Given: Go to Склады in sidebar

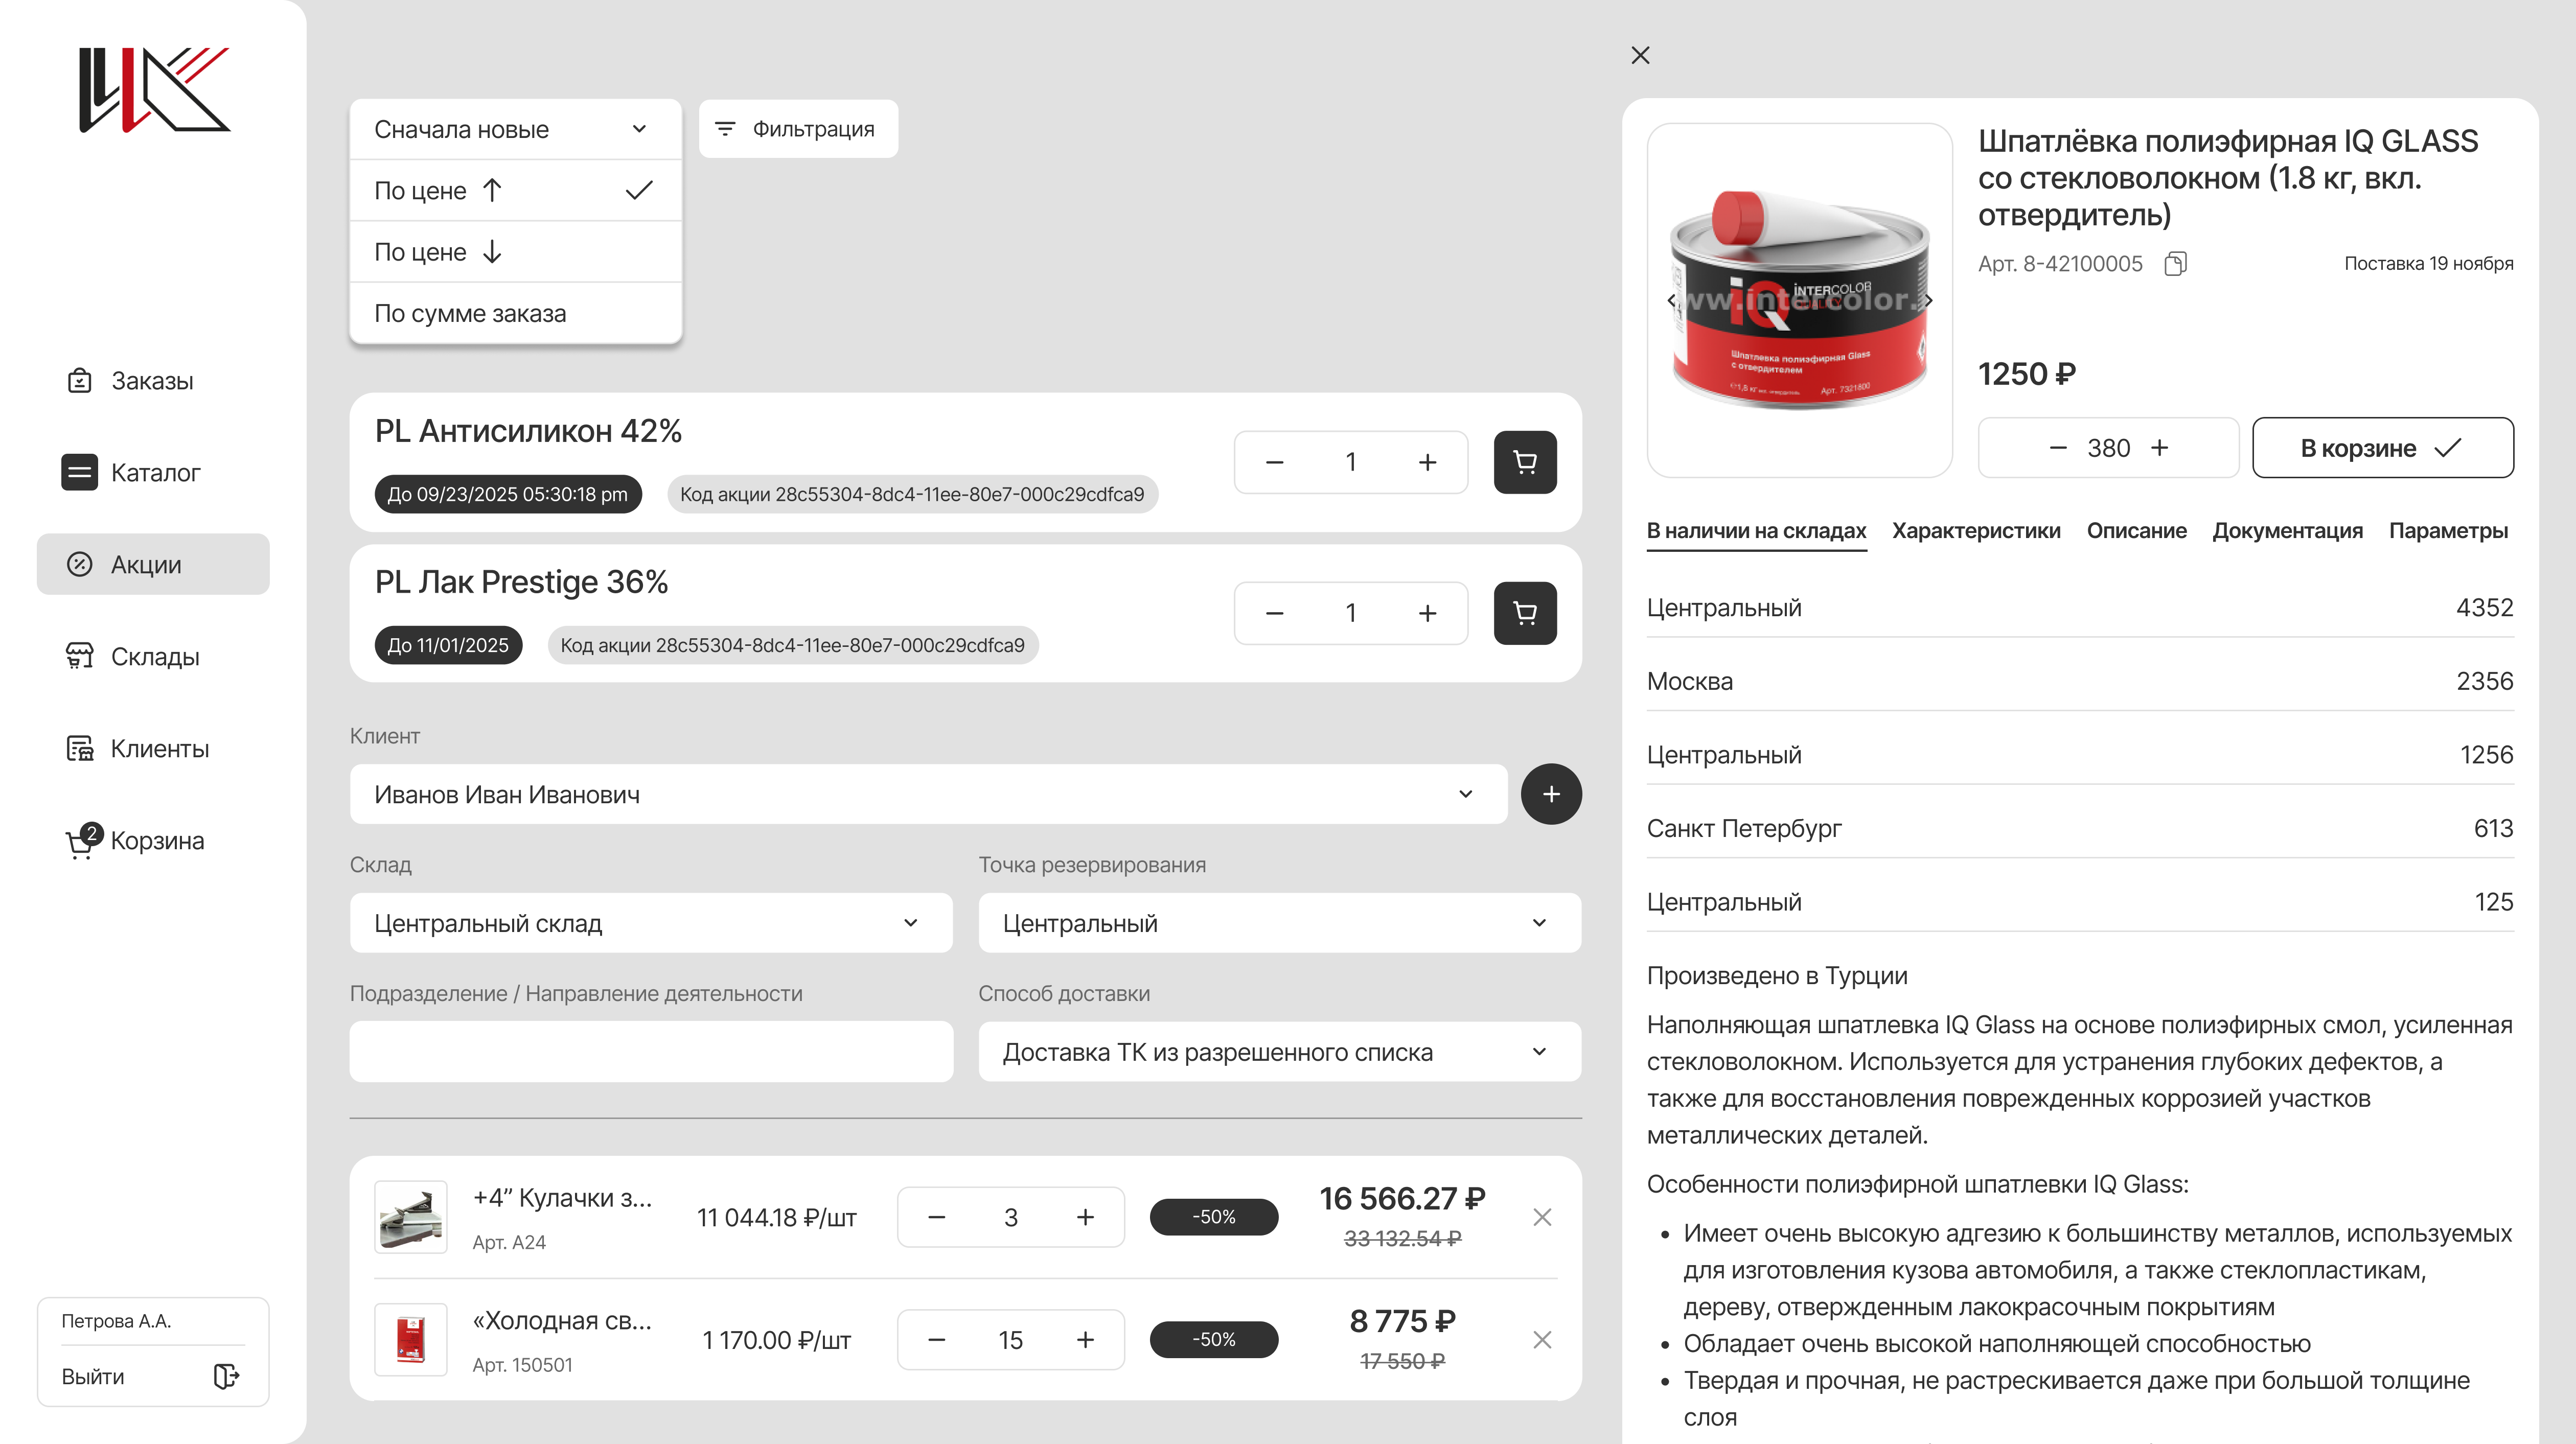Looking at the screenshot, I should [x=154, y=657].
